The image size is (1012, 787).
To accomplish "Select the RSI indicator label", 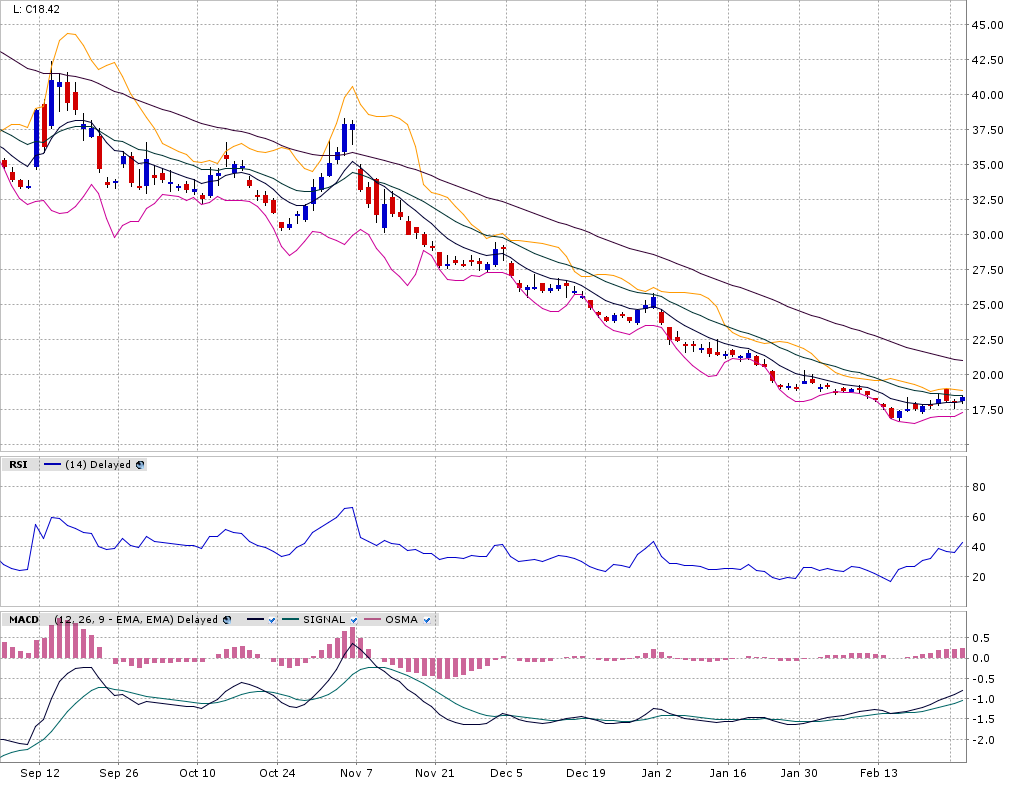I will tap(18, 464).
